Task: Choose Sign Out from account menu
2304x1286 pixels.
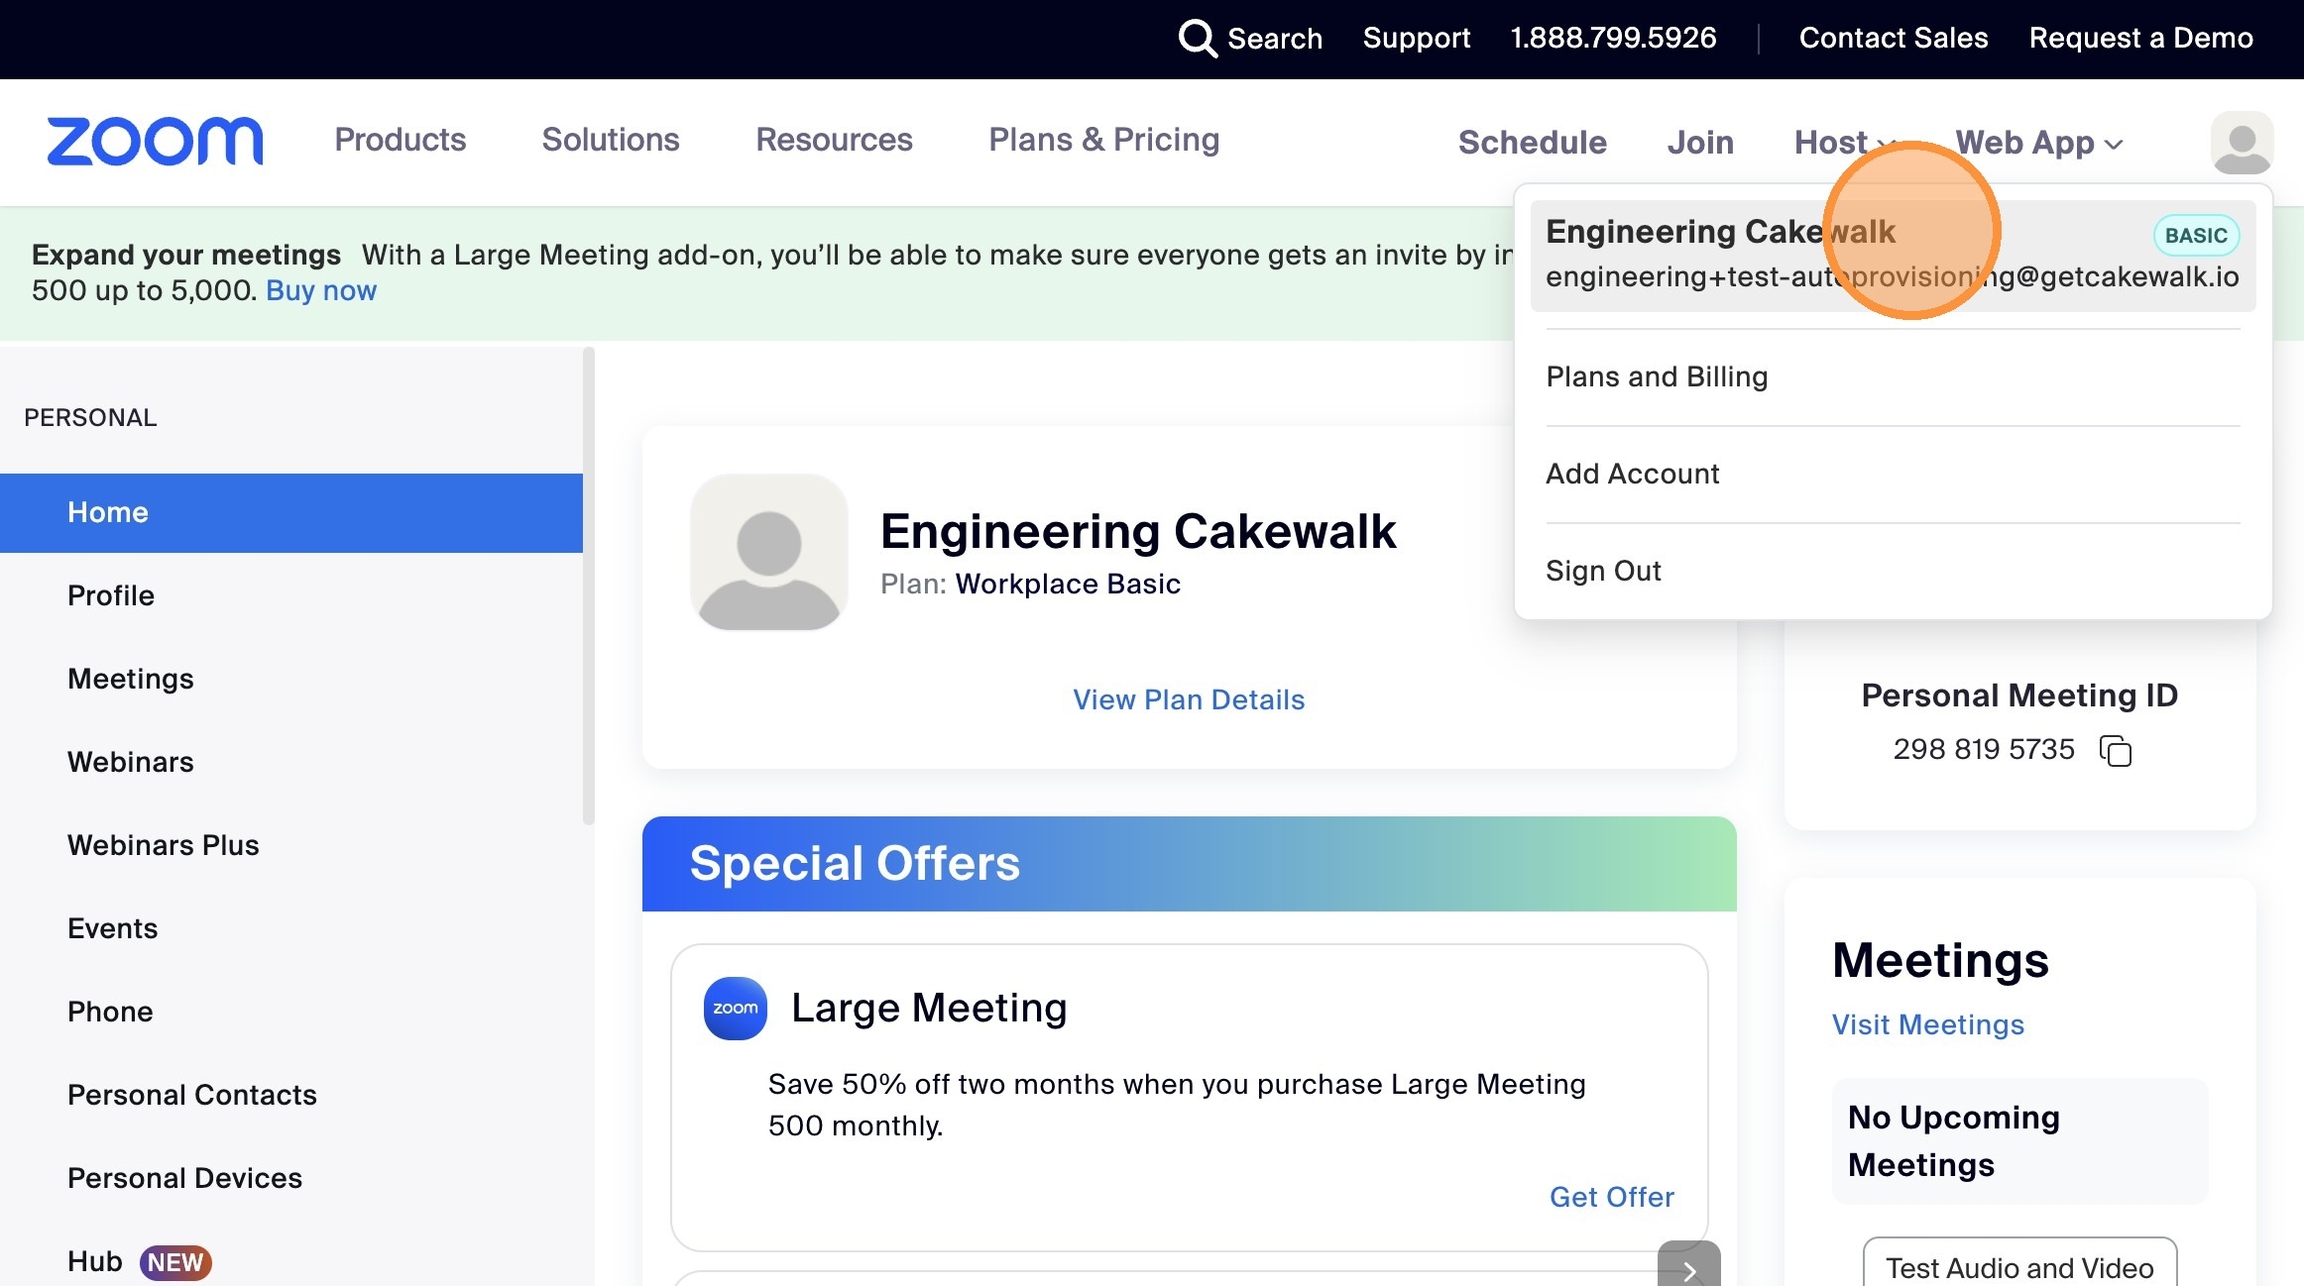Action: (x=1603, y=571)
